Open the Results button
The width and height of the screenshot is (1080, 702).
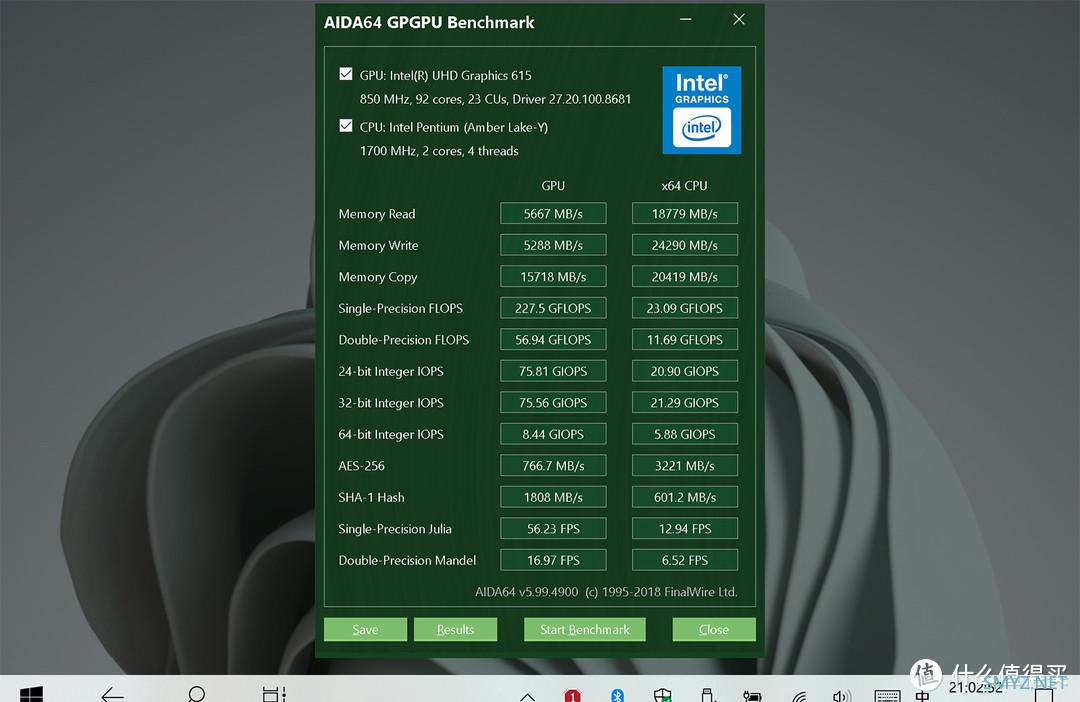[455, 629]
